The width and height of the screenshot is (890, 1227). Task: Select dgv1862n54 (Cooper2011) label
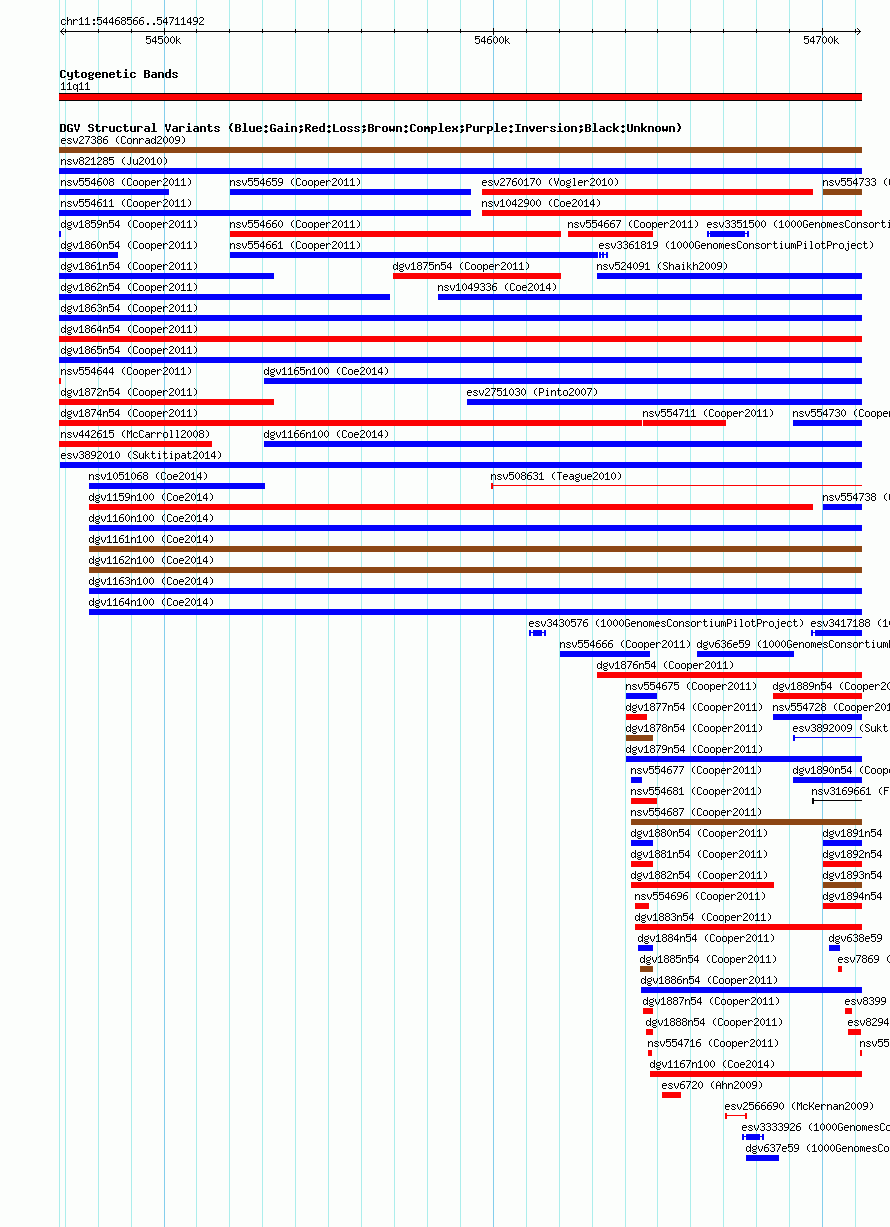click(x=129, y=287)
